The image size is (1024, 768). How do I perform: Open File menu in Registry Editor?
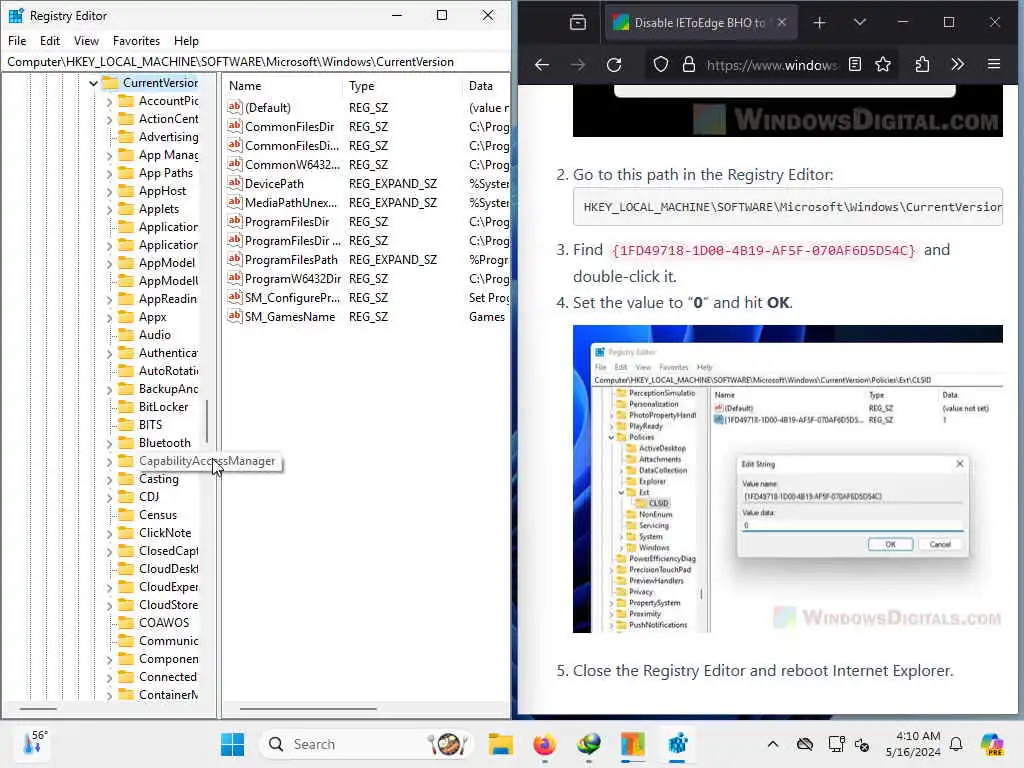point(17,40)
